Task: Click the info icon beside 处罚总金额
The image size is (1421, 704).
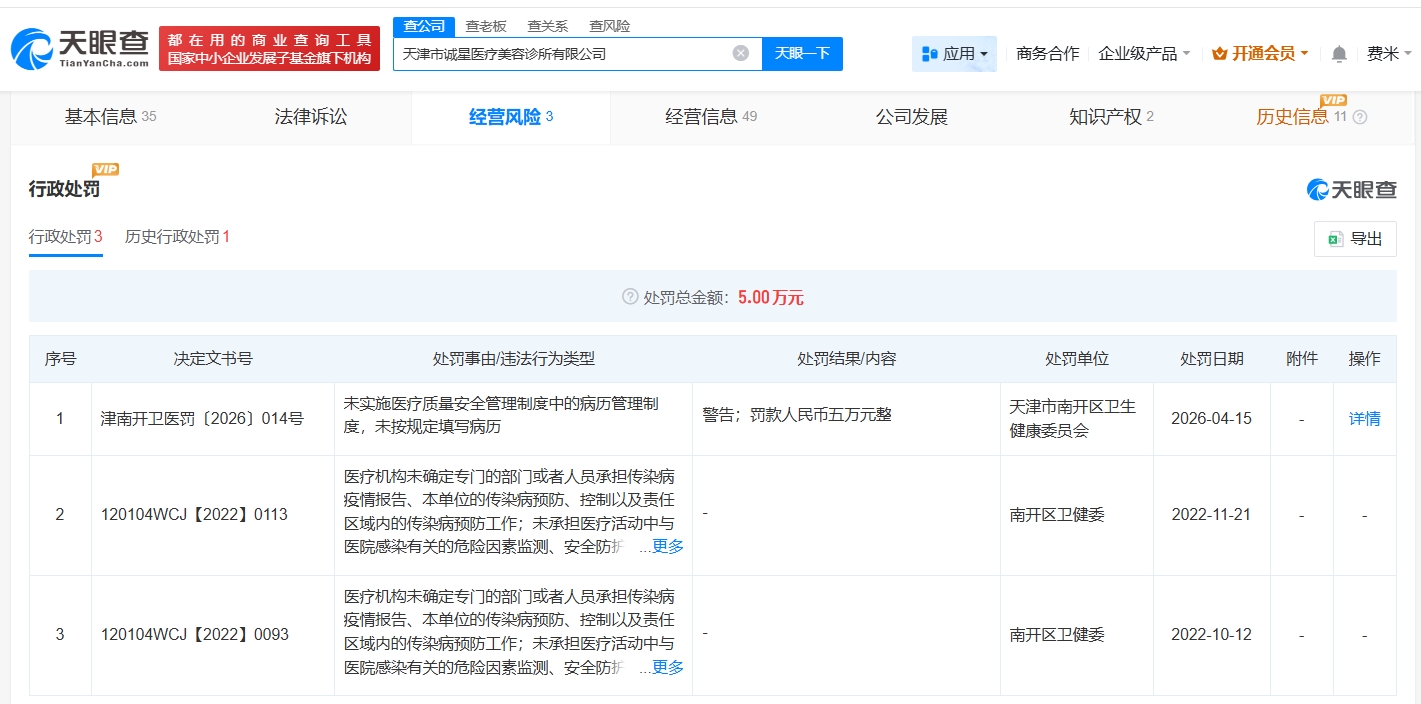Action: (x=630, y=297)
